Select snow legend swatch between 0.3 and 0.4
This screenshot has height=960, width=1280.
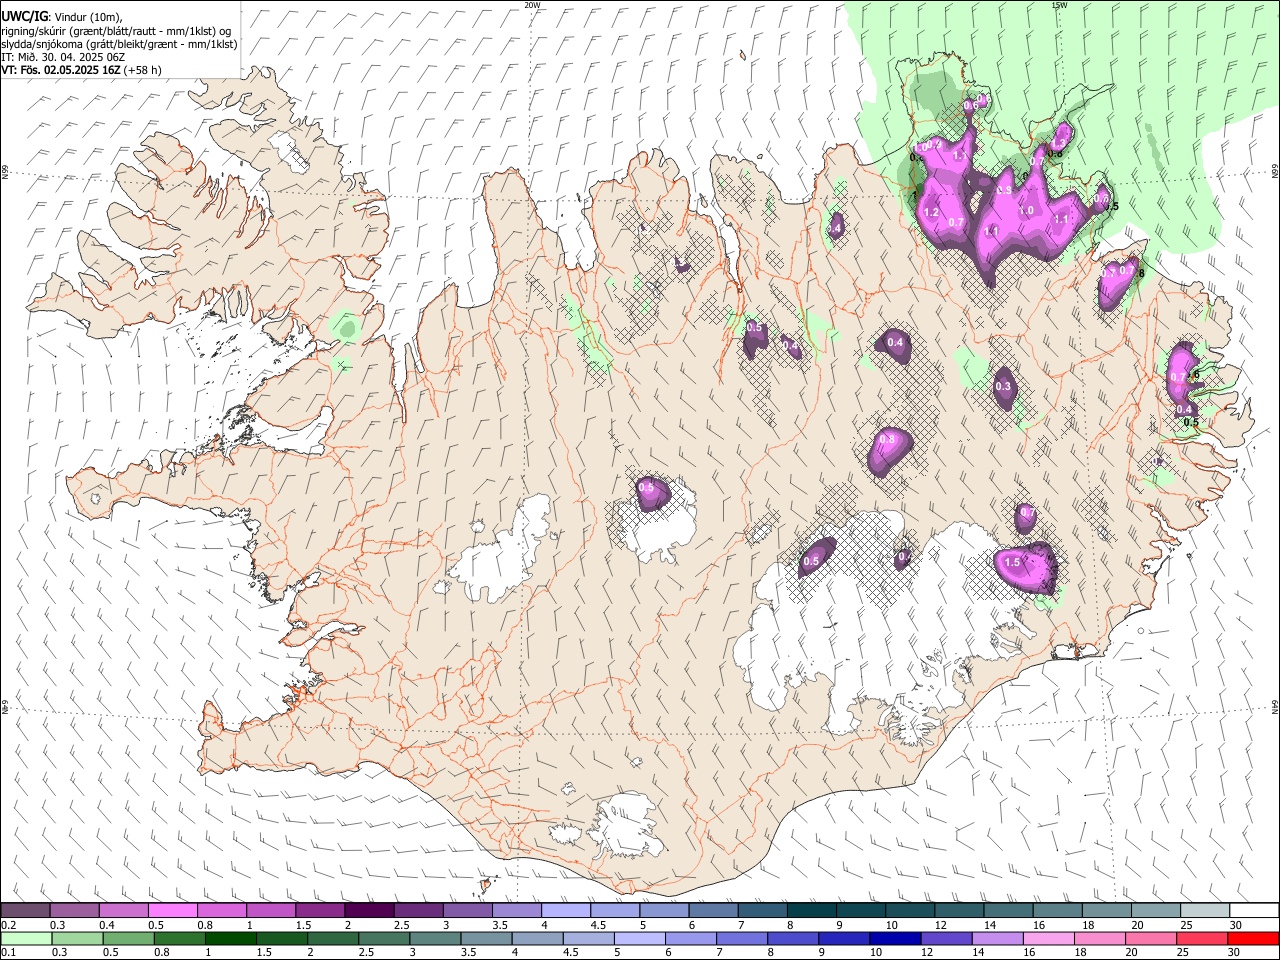click(74, 911)
